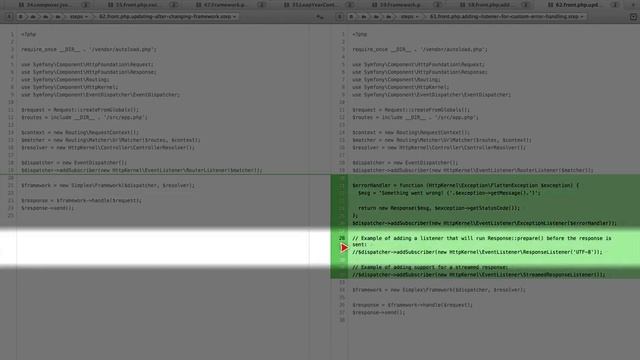
Task: Click the '$response->send();' line in left pane
Action: 47,208
